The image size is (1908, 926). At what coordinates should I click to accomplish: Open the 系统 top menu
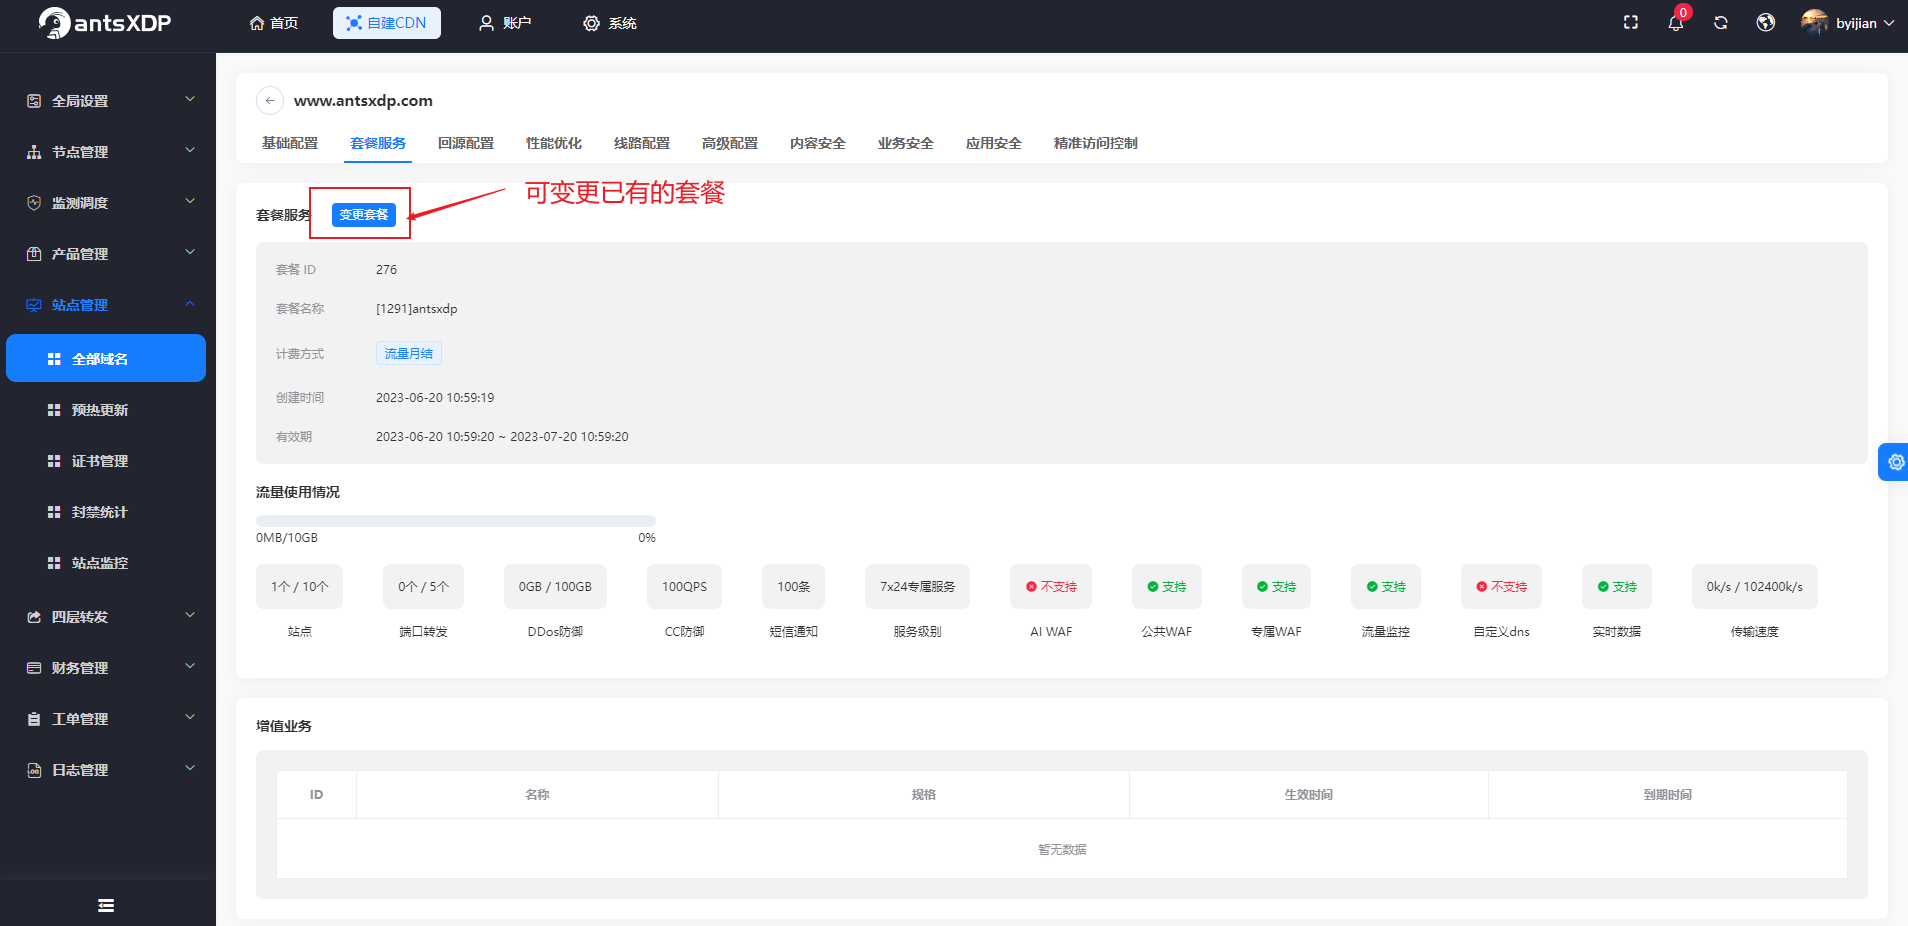click(x=610, y=23)
